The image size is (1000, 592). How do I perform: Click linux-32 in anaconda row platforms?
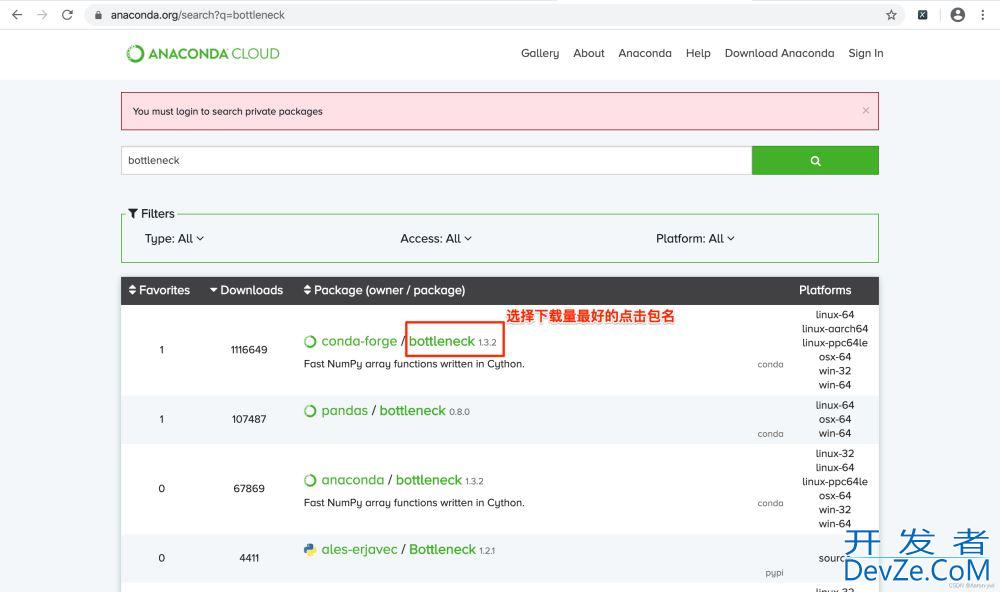tap(835, 454)
